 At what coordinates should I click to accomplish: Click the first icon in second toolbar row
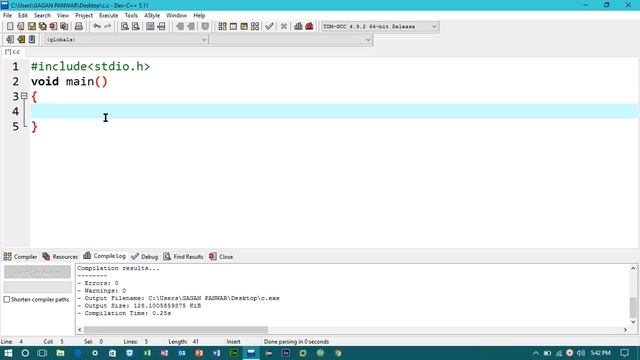pyautogui.click(x=10, y=40)
